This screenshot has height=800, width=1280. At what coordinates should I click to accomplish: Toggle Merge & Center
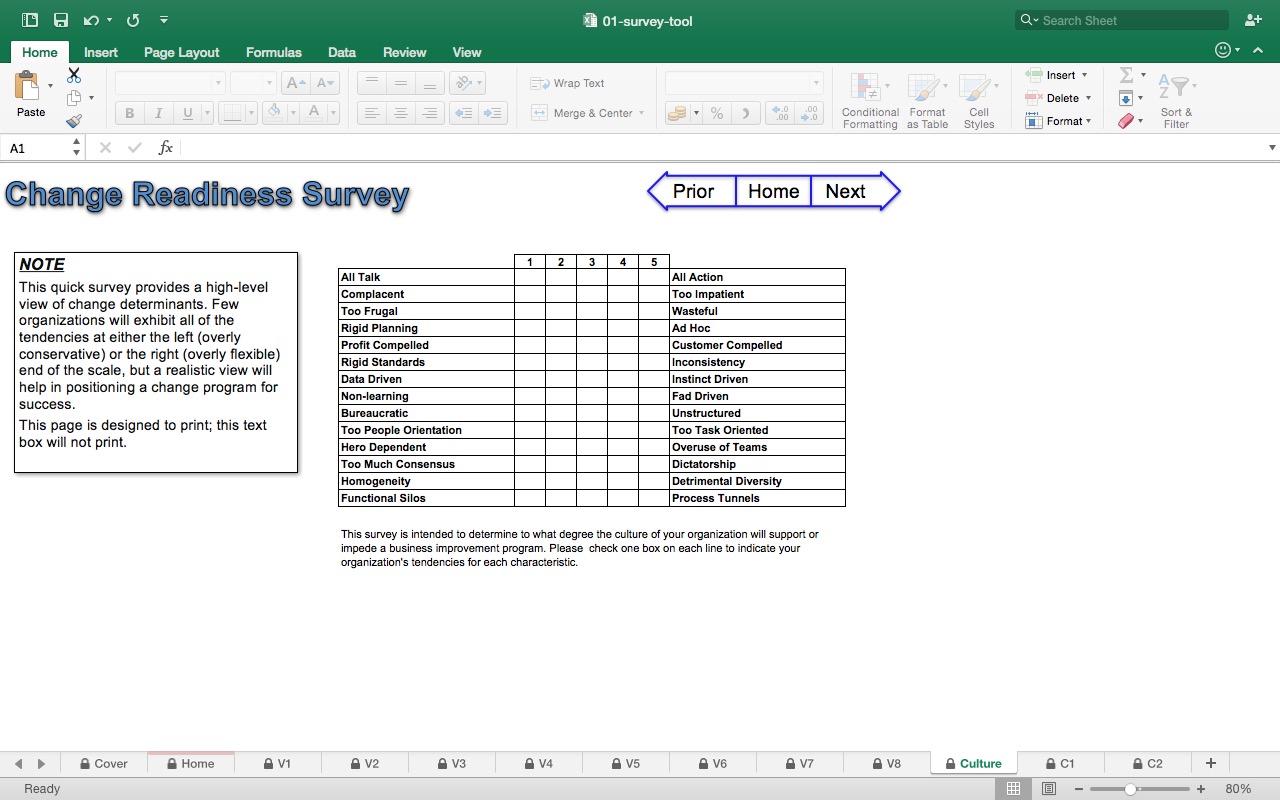[586, 113]
